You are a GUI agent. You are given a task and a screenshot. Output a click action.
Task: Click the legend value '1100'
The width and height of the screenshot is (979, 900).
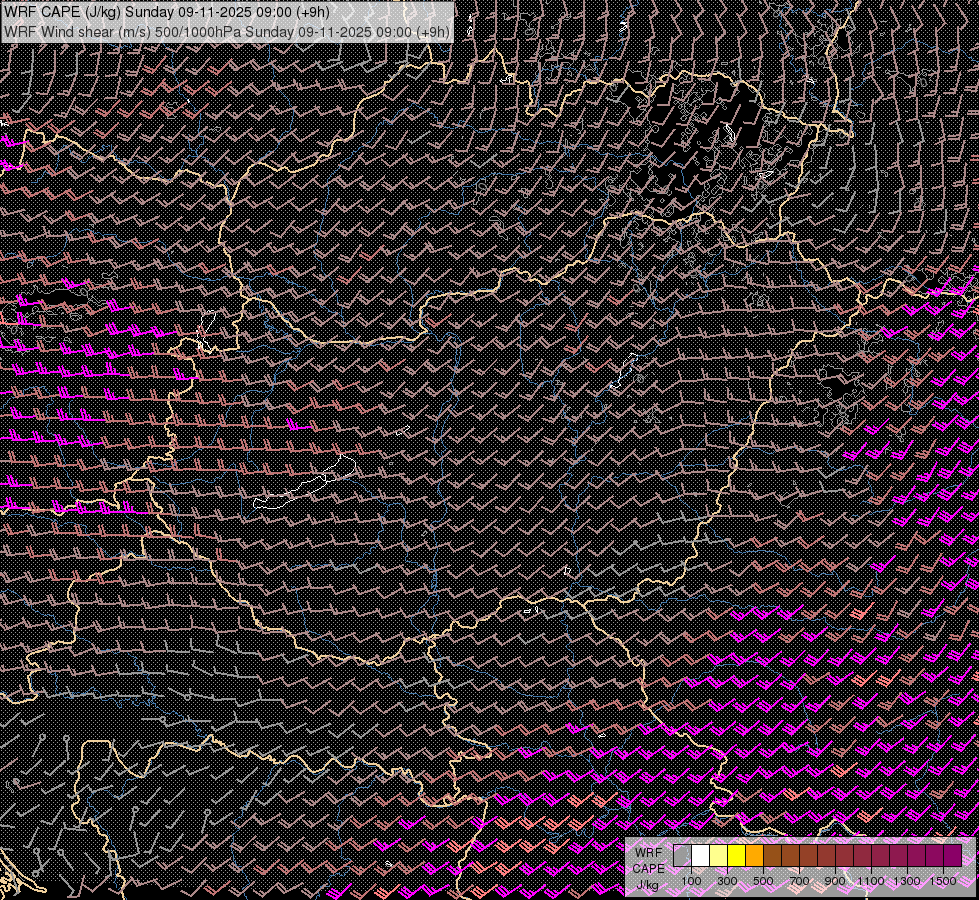pos(870,881)
